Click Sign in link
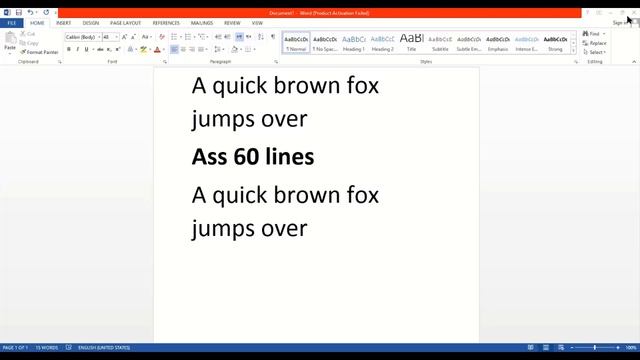 tap(620, 23)
